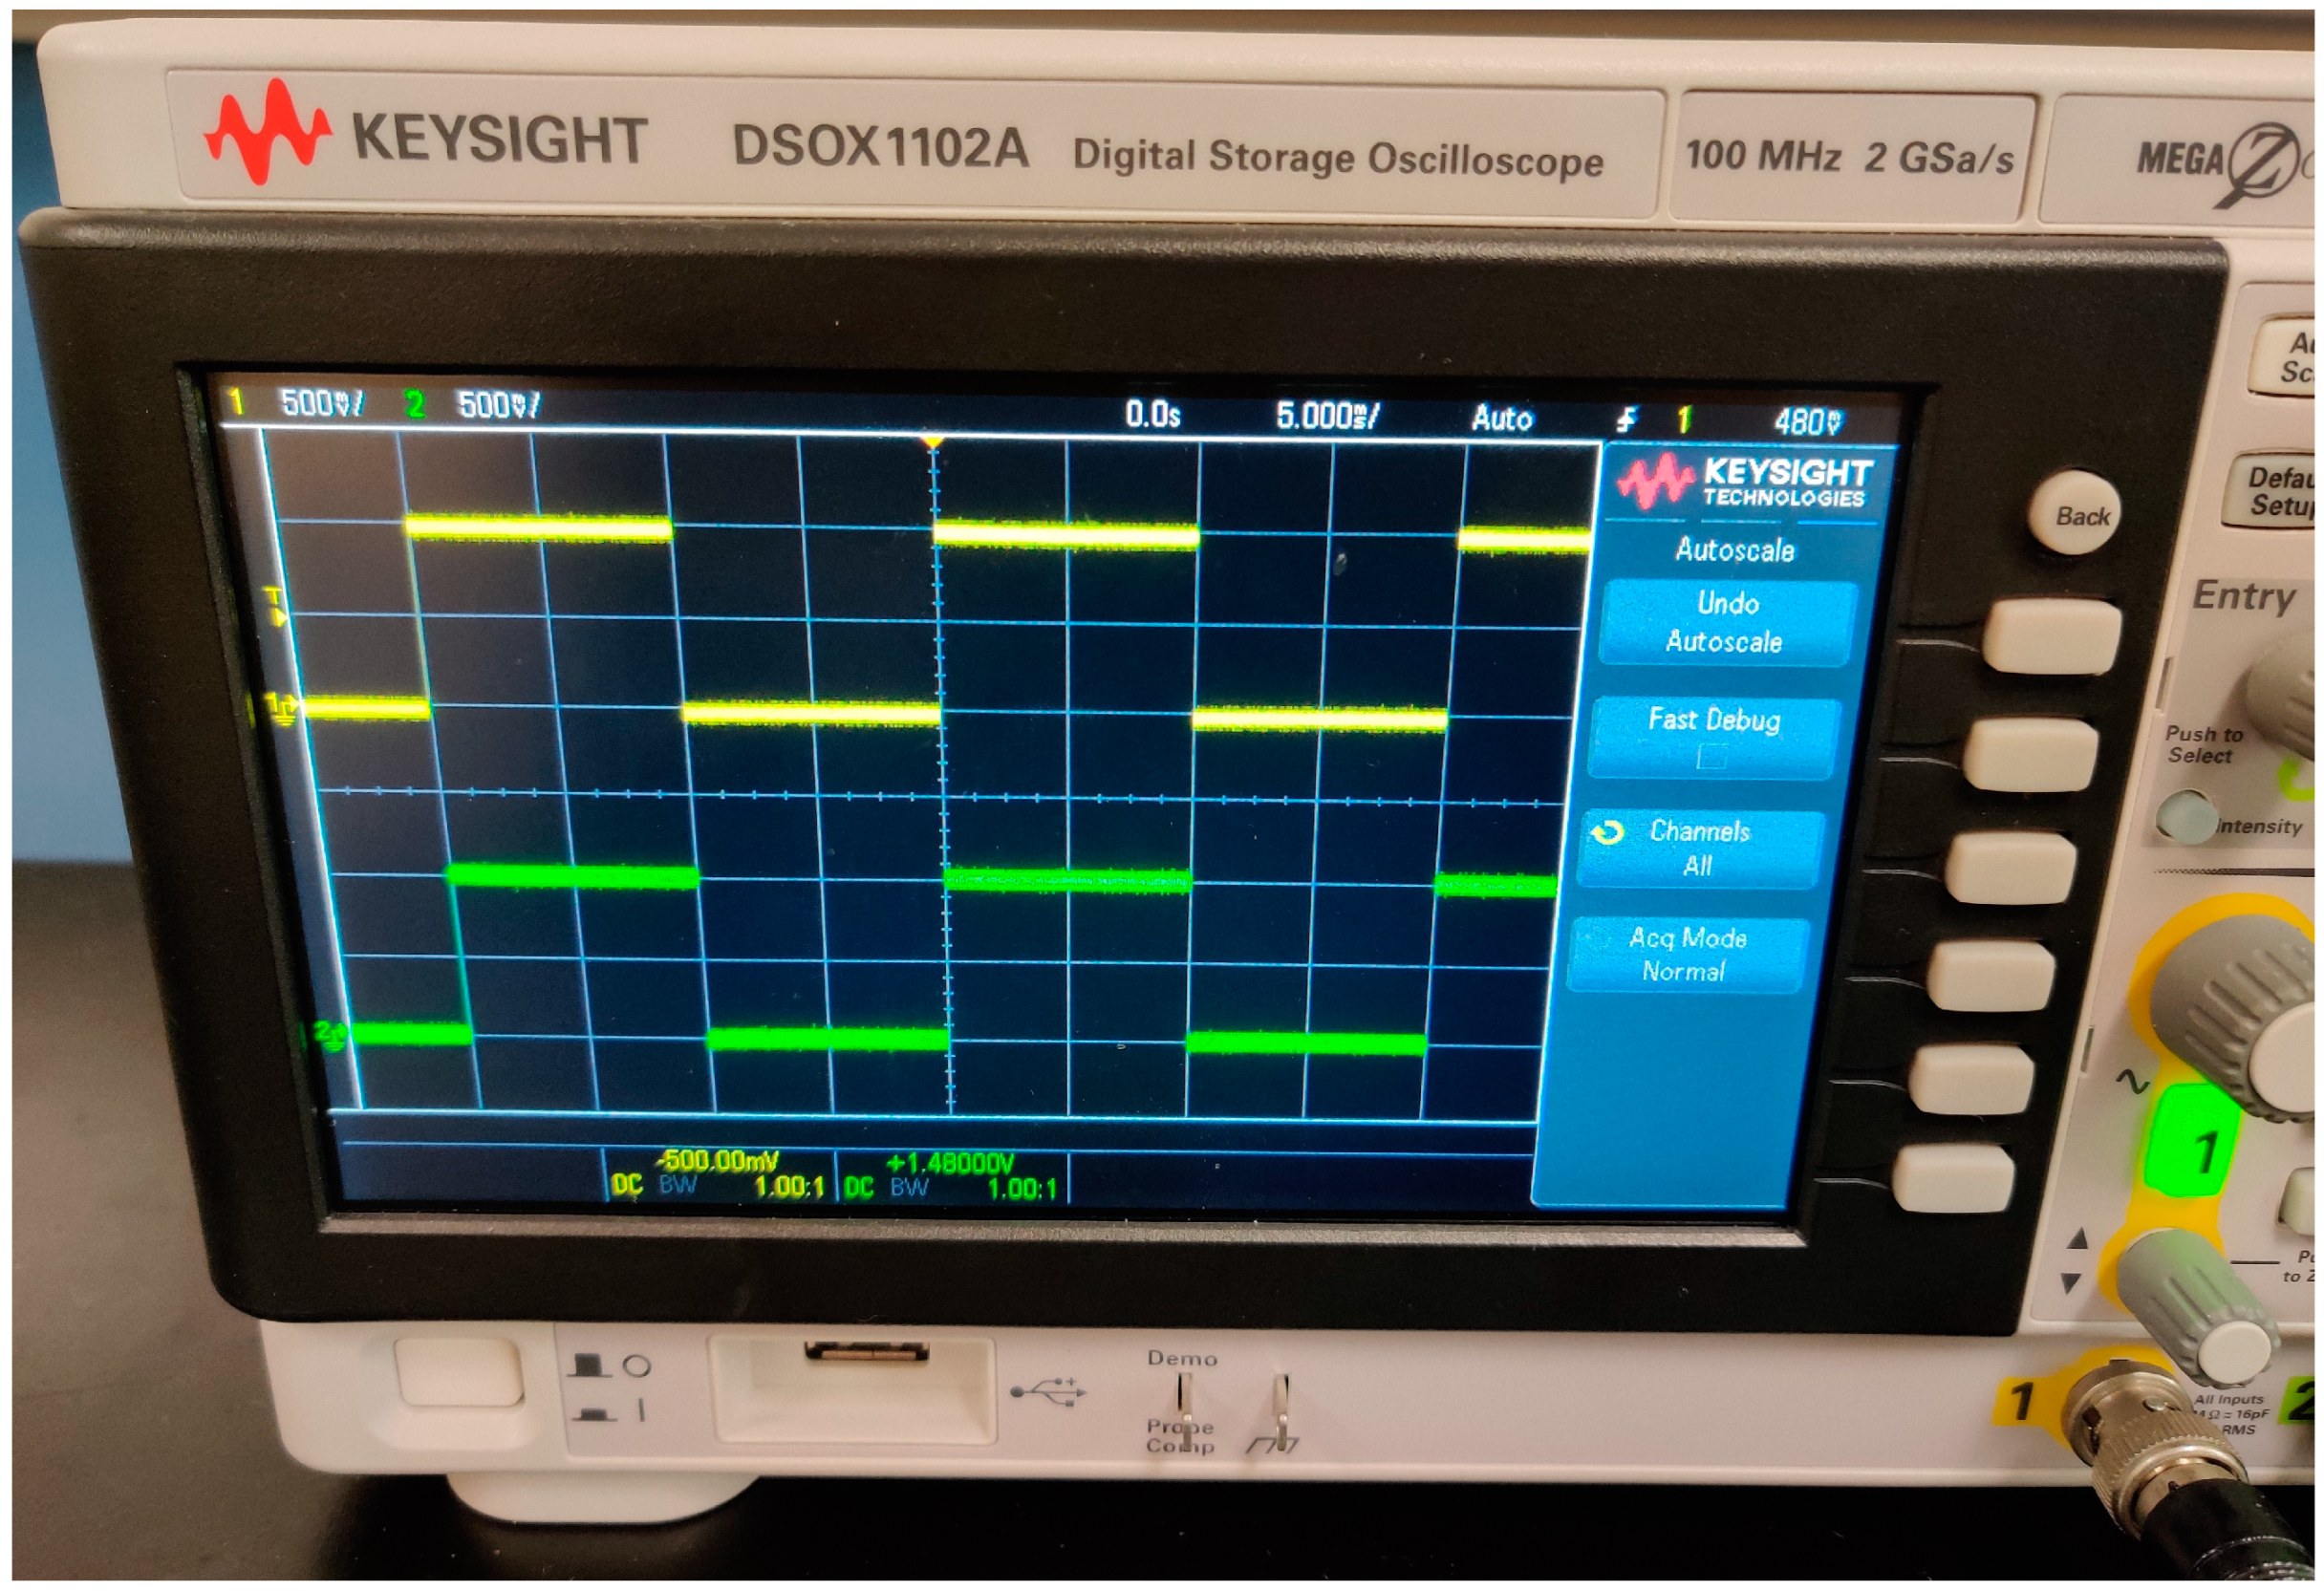Click the USB host port

click(x=866, y=1352)
